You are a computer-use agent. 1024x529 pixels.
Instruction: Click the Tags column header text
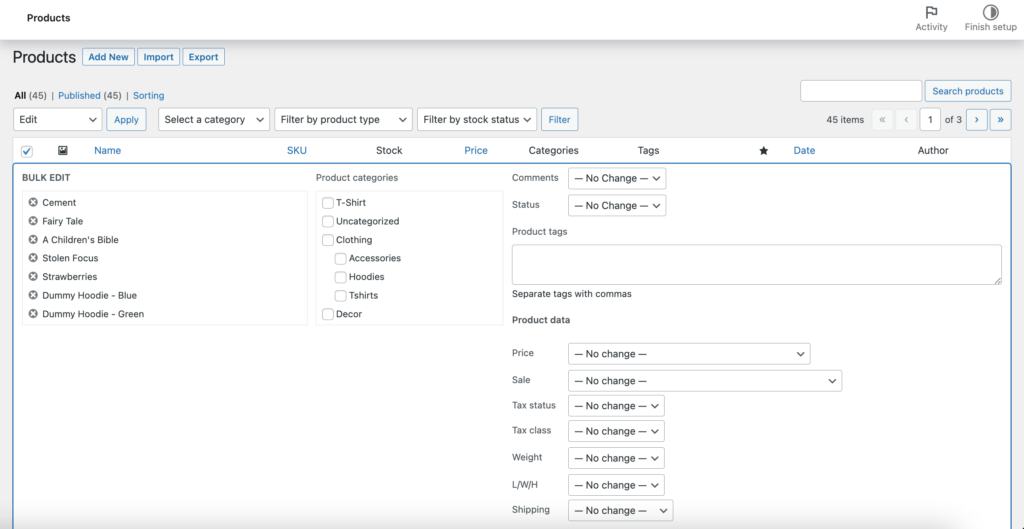point(648,150)
